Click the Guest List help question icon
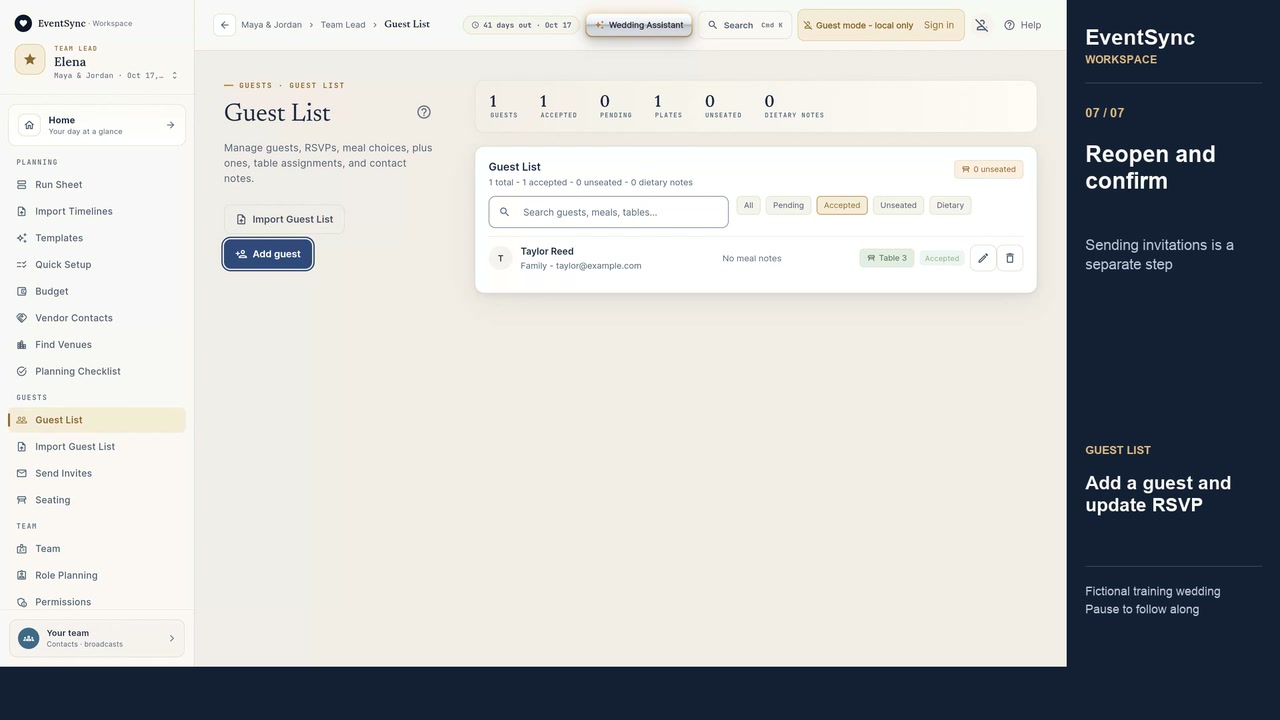 coord(424,112)
